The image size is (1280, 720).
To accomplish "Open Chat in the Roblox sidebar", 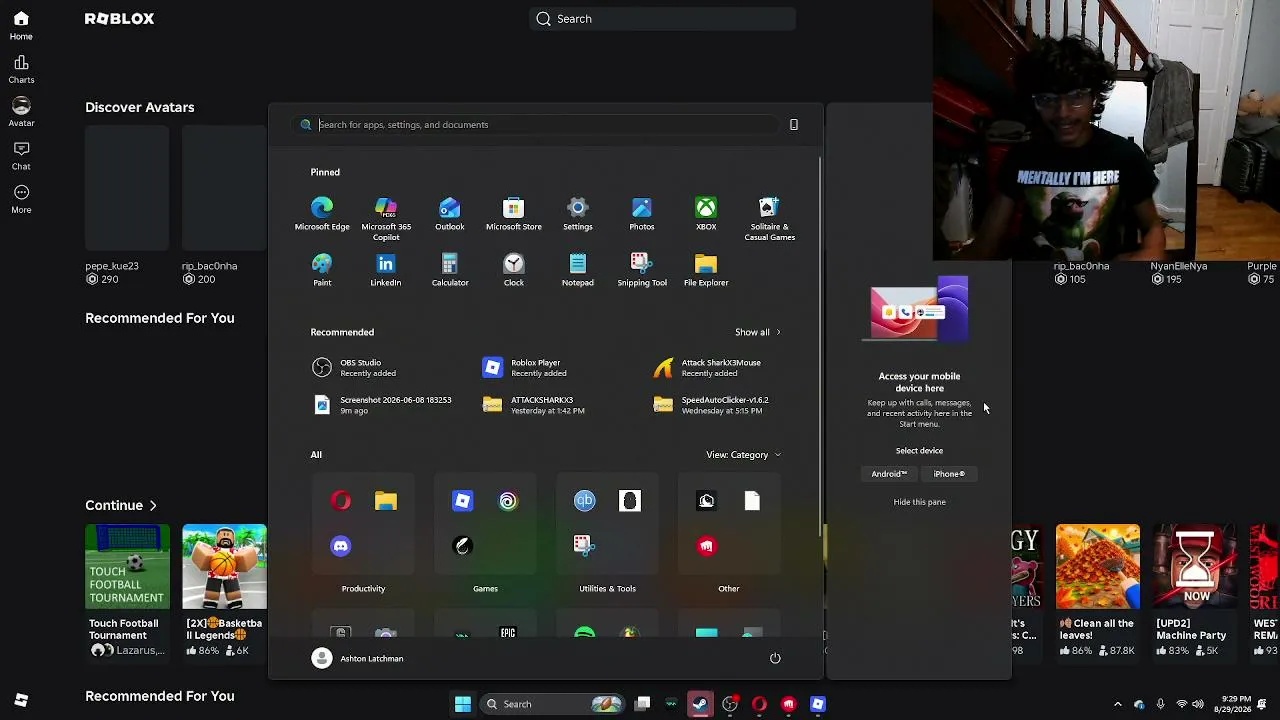I will coord(21,155).
